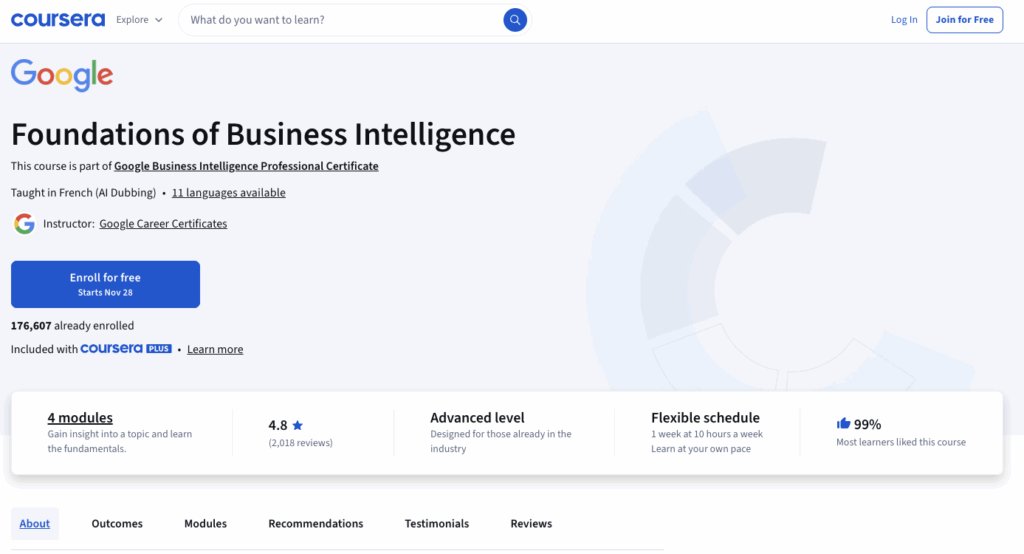Open Google Career Certificates instructor link
This screenshot has width=1024, height=554.
163,223
